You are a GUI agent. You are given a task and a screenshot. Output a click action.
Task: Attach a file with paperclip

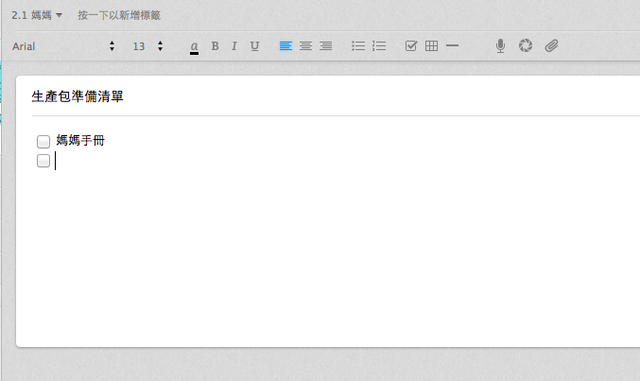point(551,46)
